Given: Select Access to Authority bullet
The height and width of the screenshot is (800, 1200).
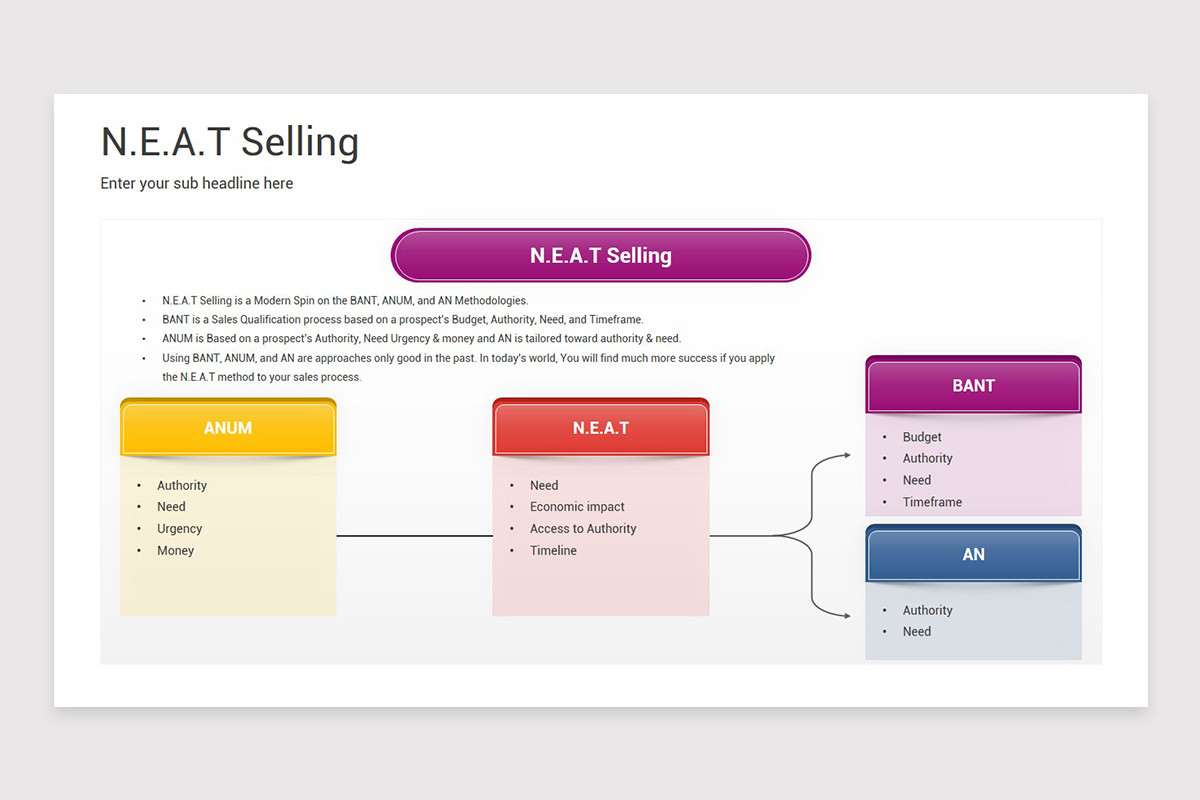Looking at the screenshot, I should (x=583, y=529).
